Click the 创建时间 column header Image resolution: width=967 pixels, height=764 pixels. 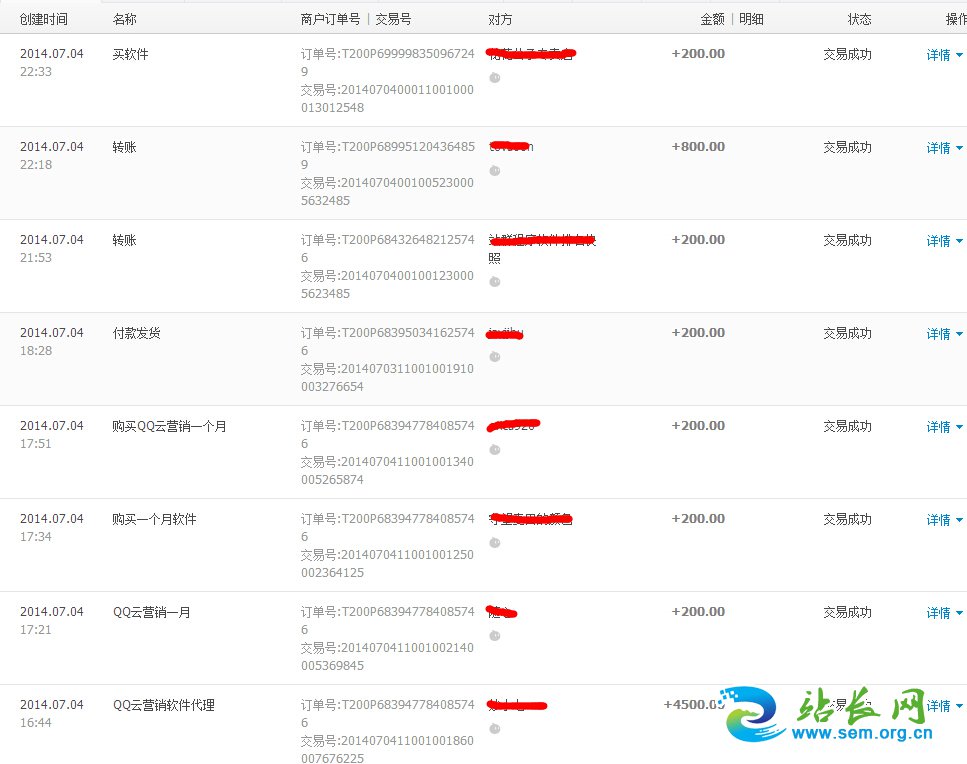44,19
